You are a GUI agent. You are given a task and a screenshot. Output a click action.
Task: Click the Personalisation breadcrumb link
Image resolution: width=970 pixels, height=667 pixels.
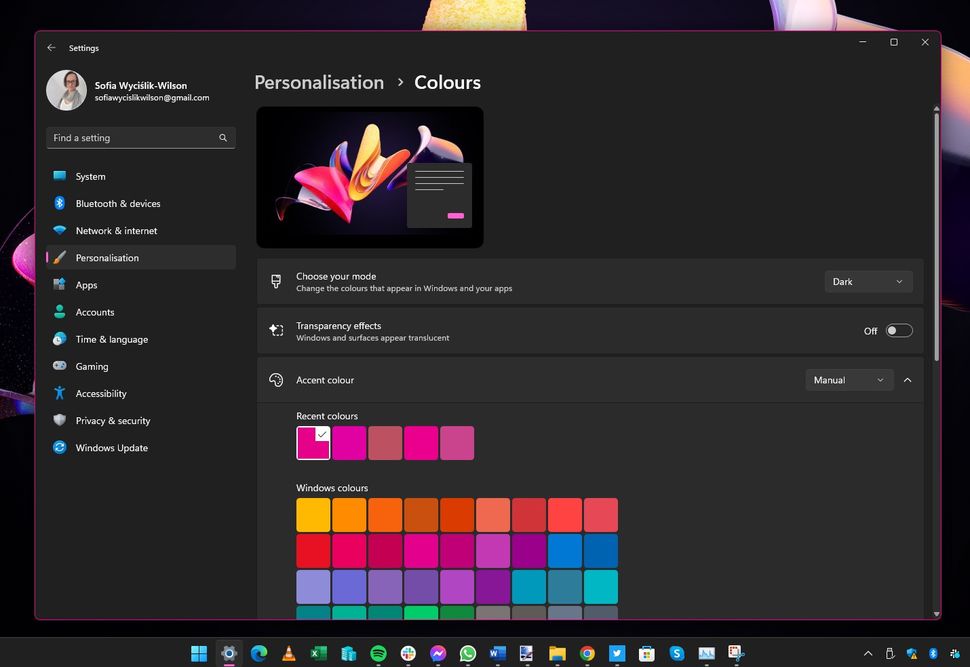319,82
